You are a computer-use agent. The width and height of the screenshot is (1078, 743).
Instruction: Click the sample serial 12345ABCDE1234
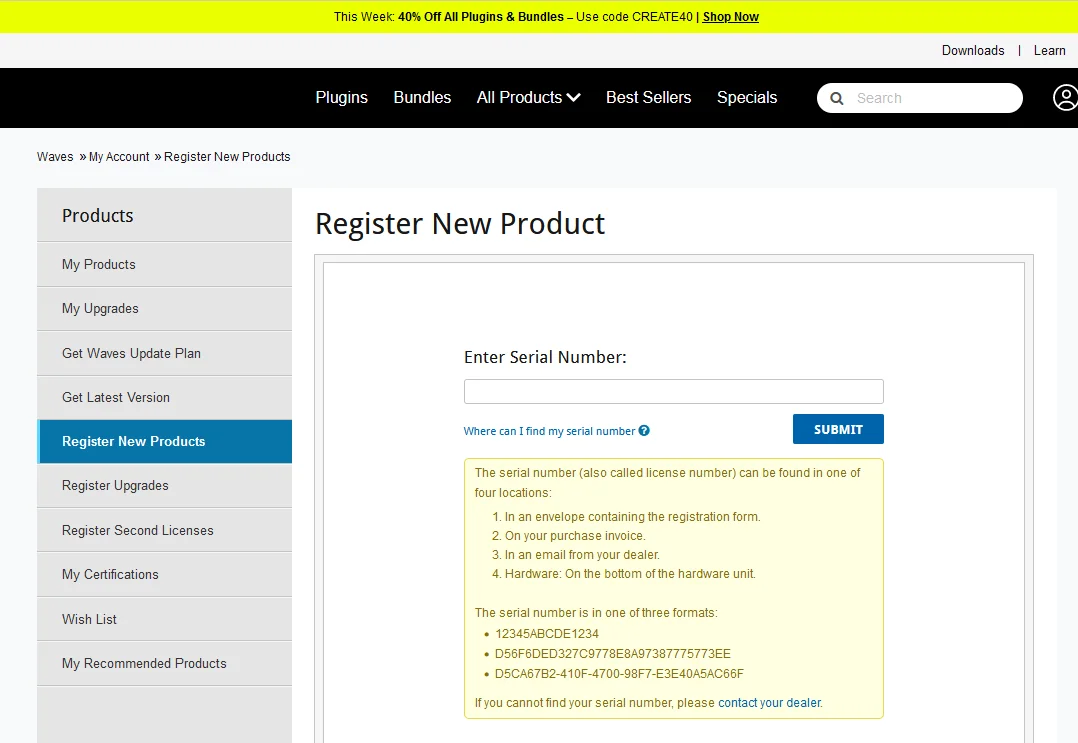coord(547,634)
